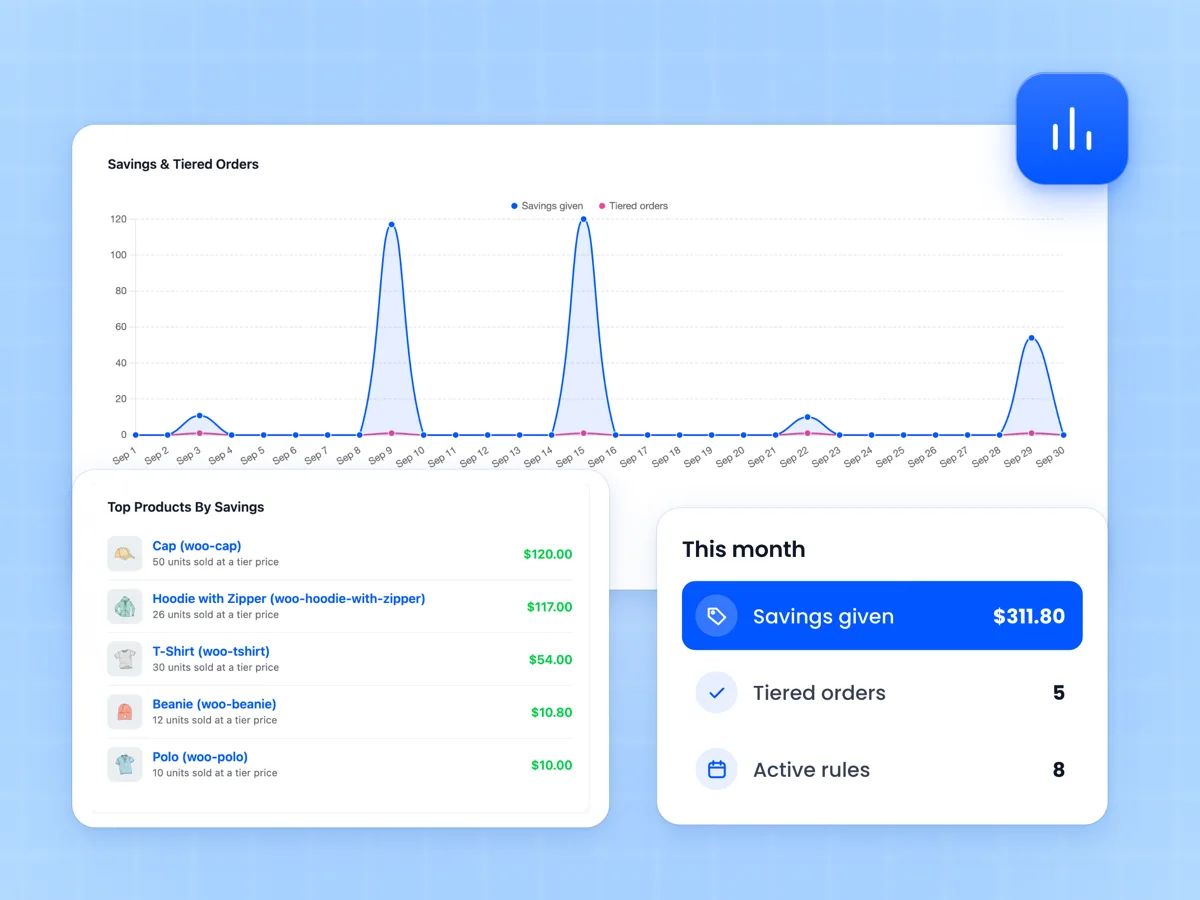Select the Tiered orders stat row
The height and width of the screenshot is (900, 1200).
click(882, 692)
